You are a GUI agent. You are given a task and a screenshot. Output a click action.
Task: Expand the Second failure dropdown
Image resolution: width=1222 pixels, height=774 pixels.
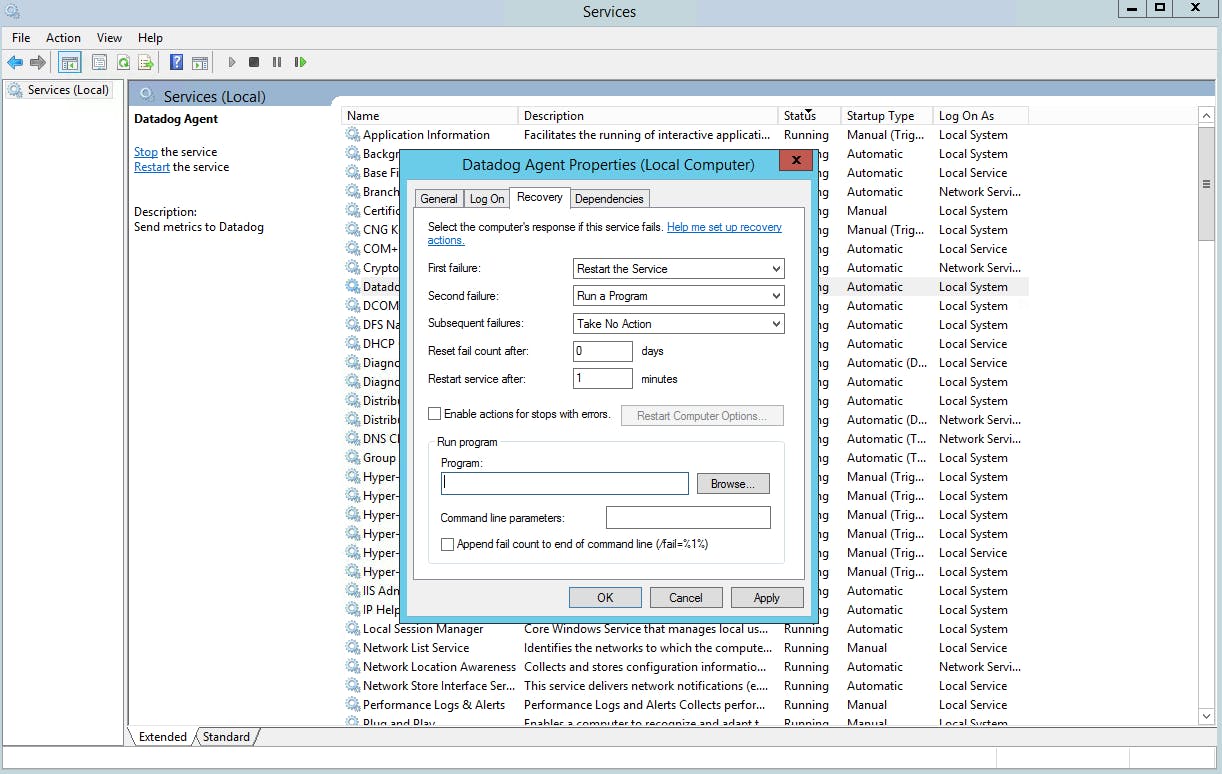click(679, 296)
